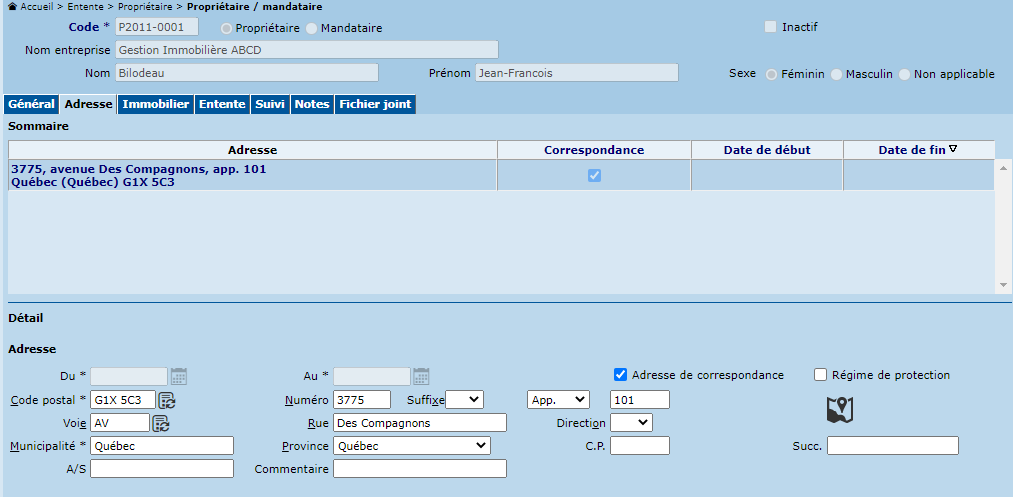The height and width of the screenshot is (497, 1013).
Task: Click the Entente breadcrumb link
Action: pos(84,6)
